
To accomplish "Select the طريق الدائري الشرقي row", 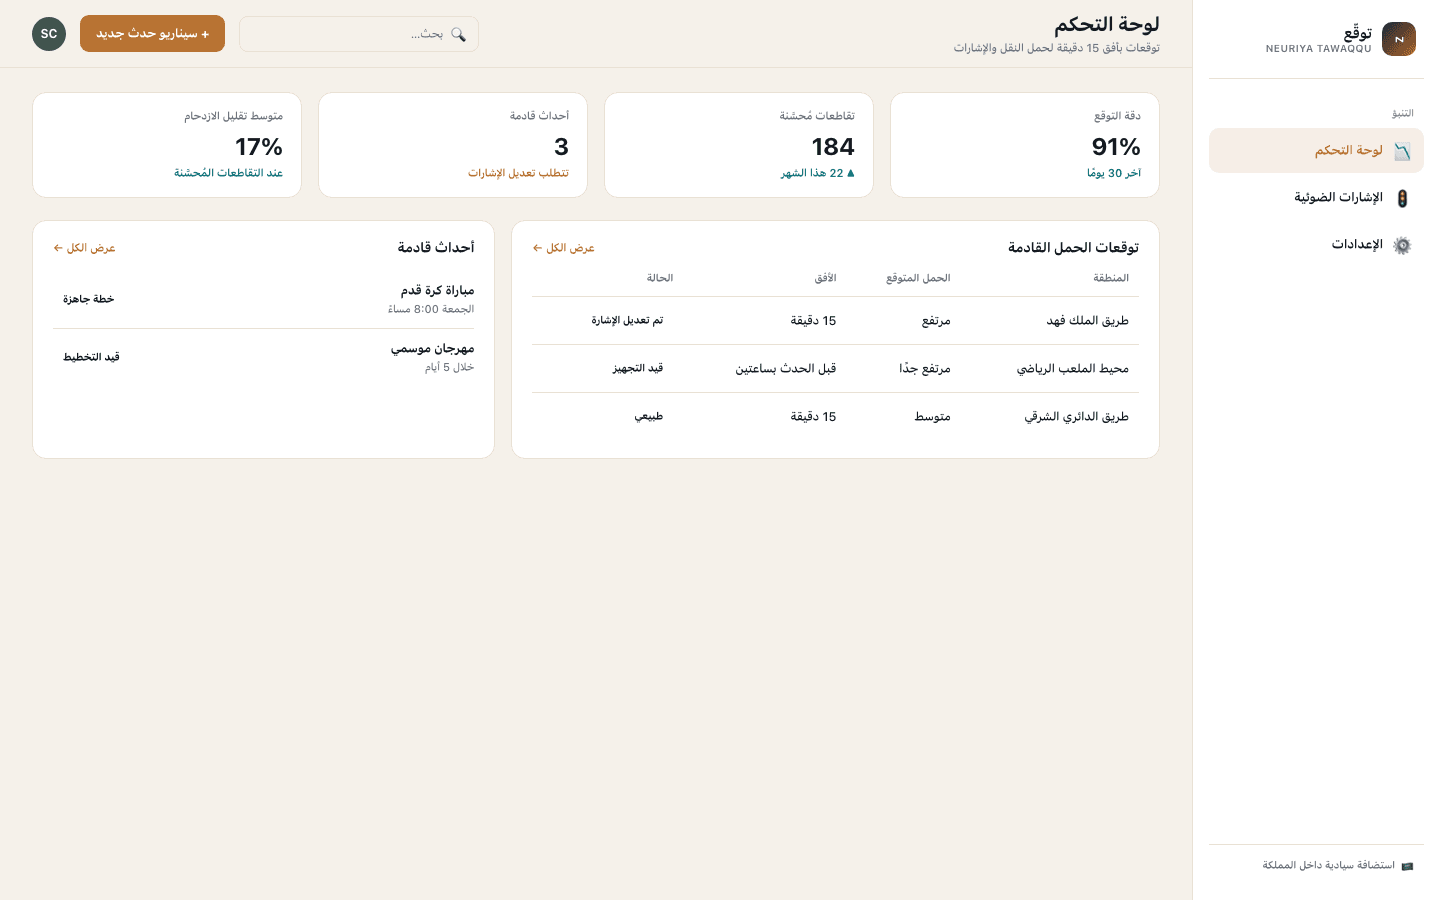I will (x=835, y=417).
